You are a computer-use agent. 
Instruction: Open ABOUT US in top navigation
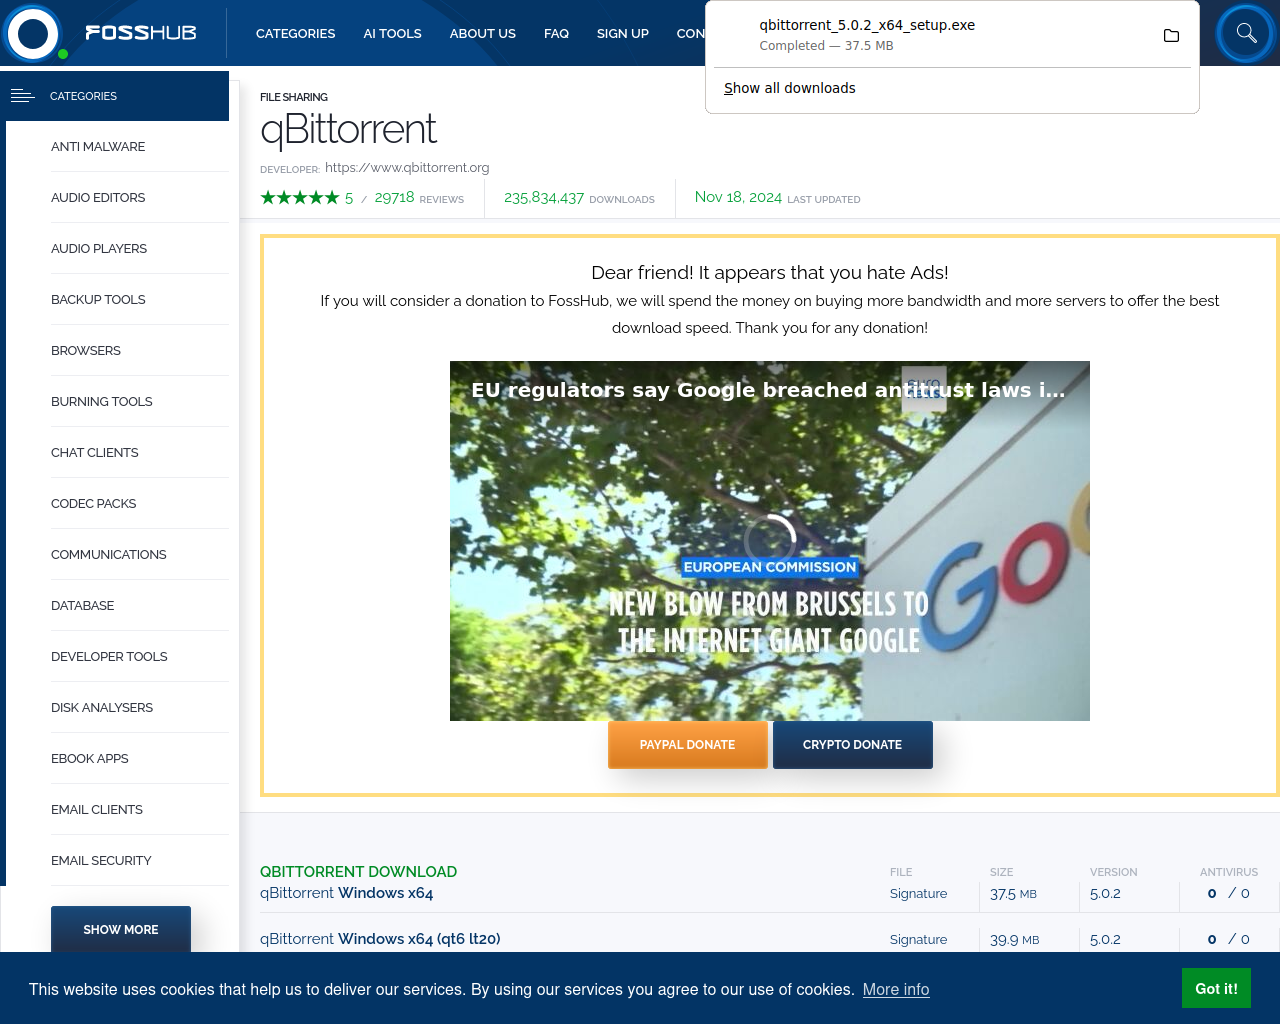[x=482, y=33]
